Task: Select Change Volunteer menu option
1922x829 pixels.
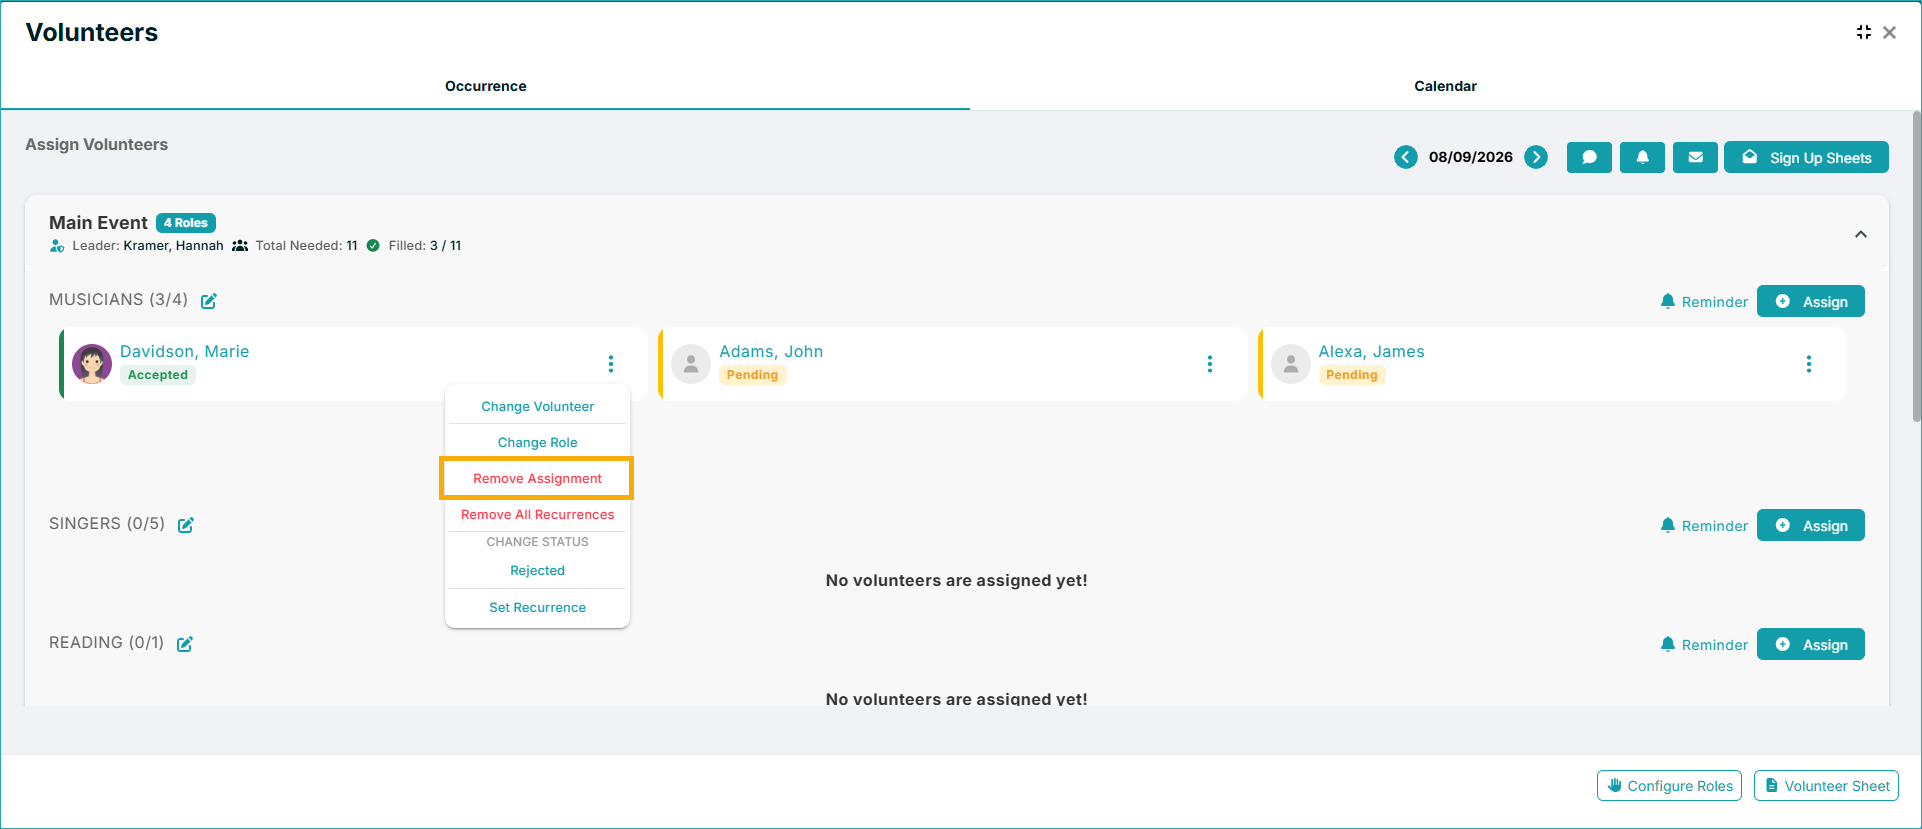Action: coord(537,406)
